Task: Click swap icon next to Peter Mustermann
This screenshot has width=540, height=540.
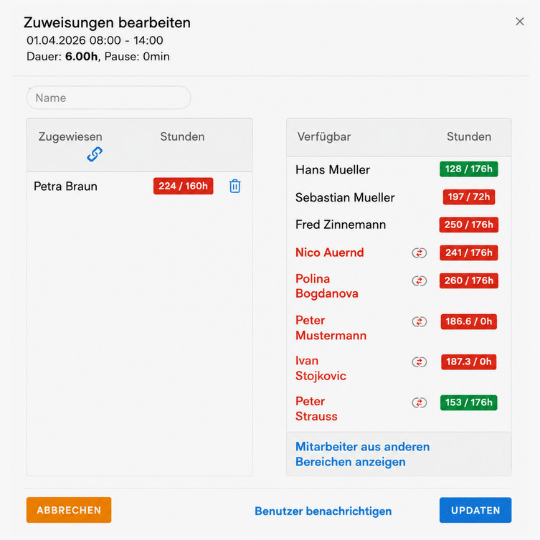Action: 419,322
